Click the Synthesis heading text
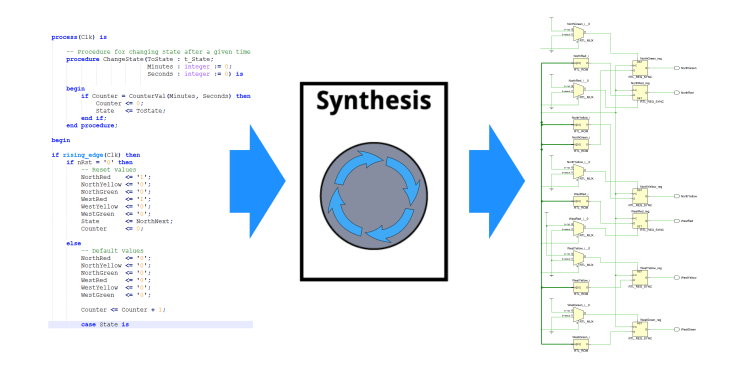Viewport: 748px width, 370px height. (x=374, y=101)
